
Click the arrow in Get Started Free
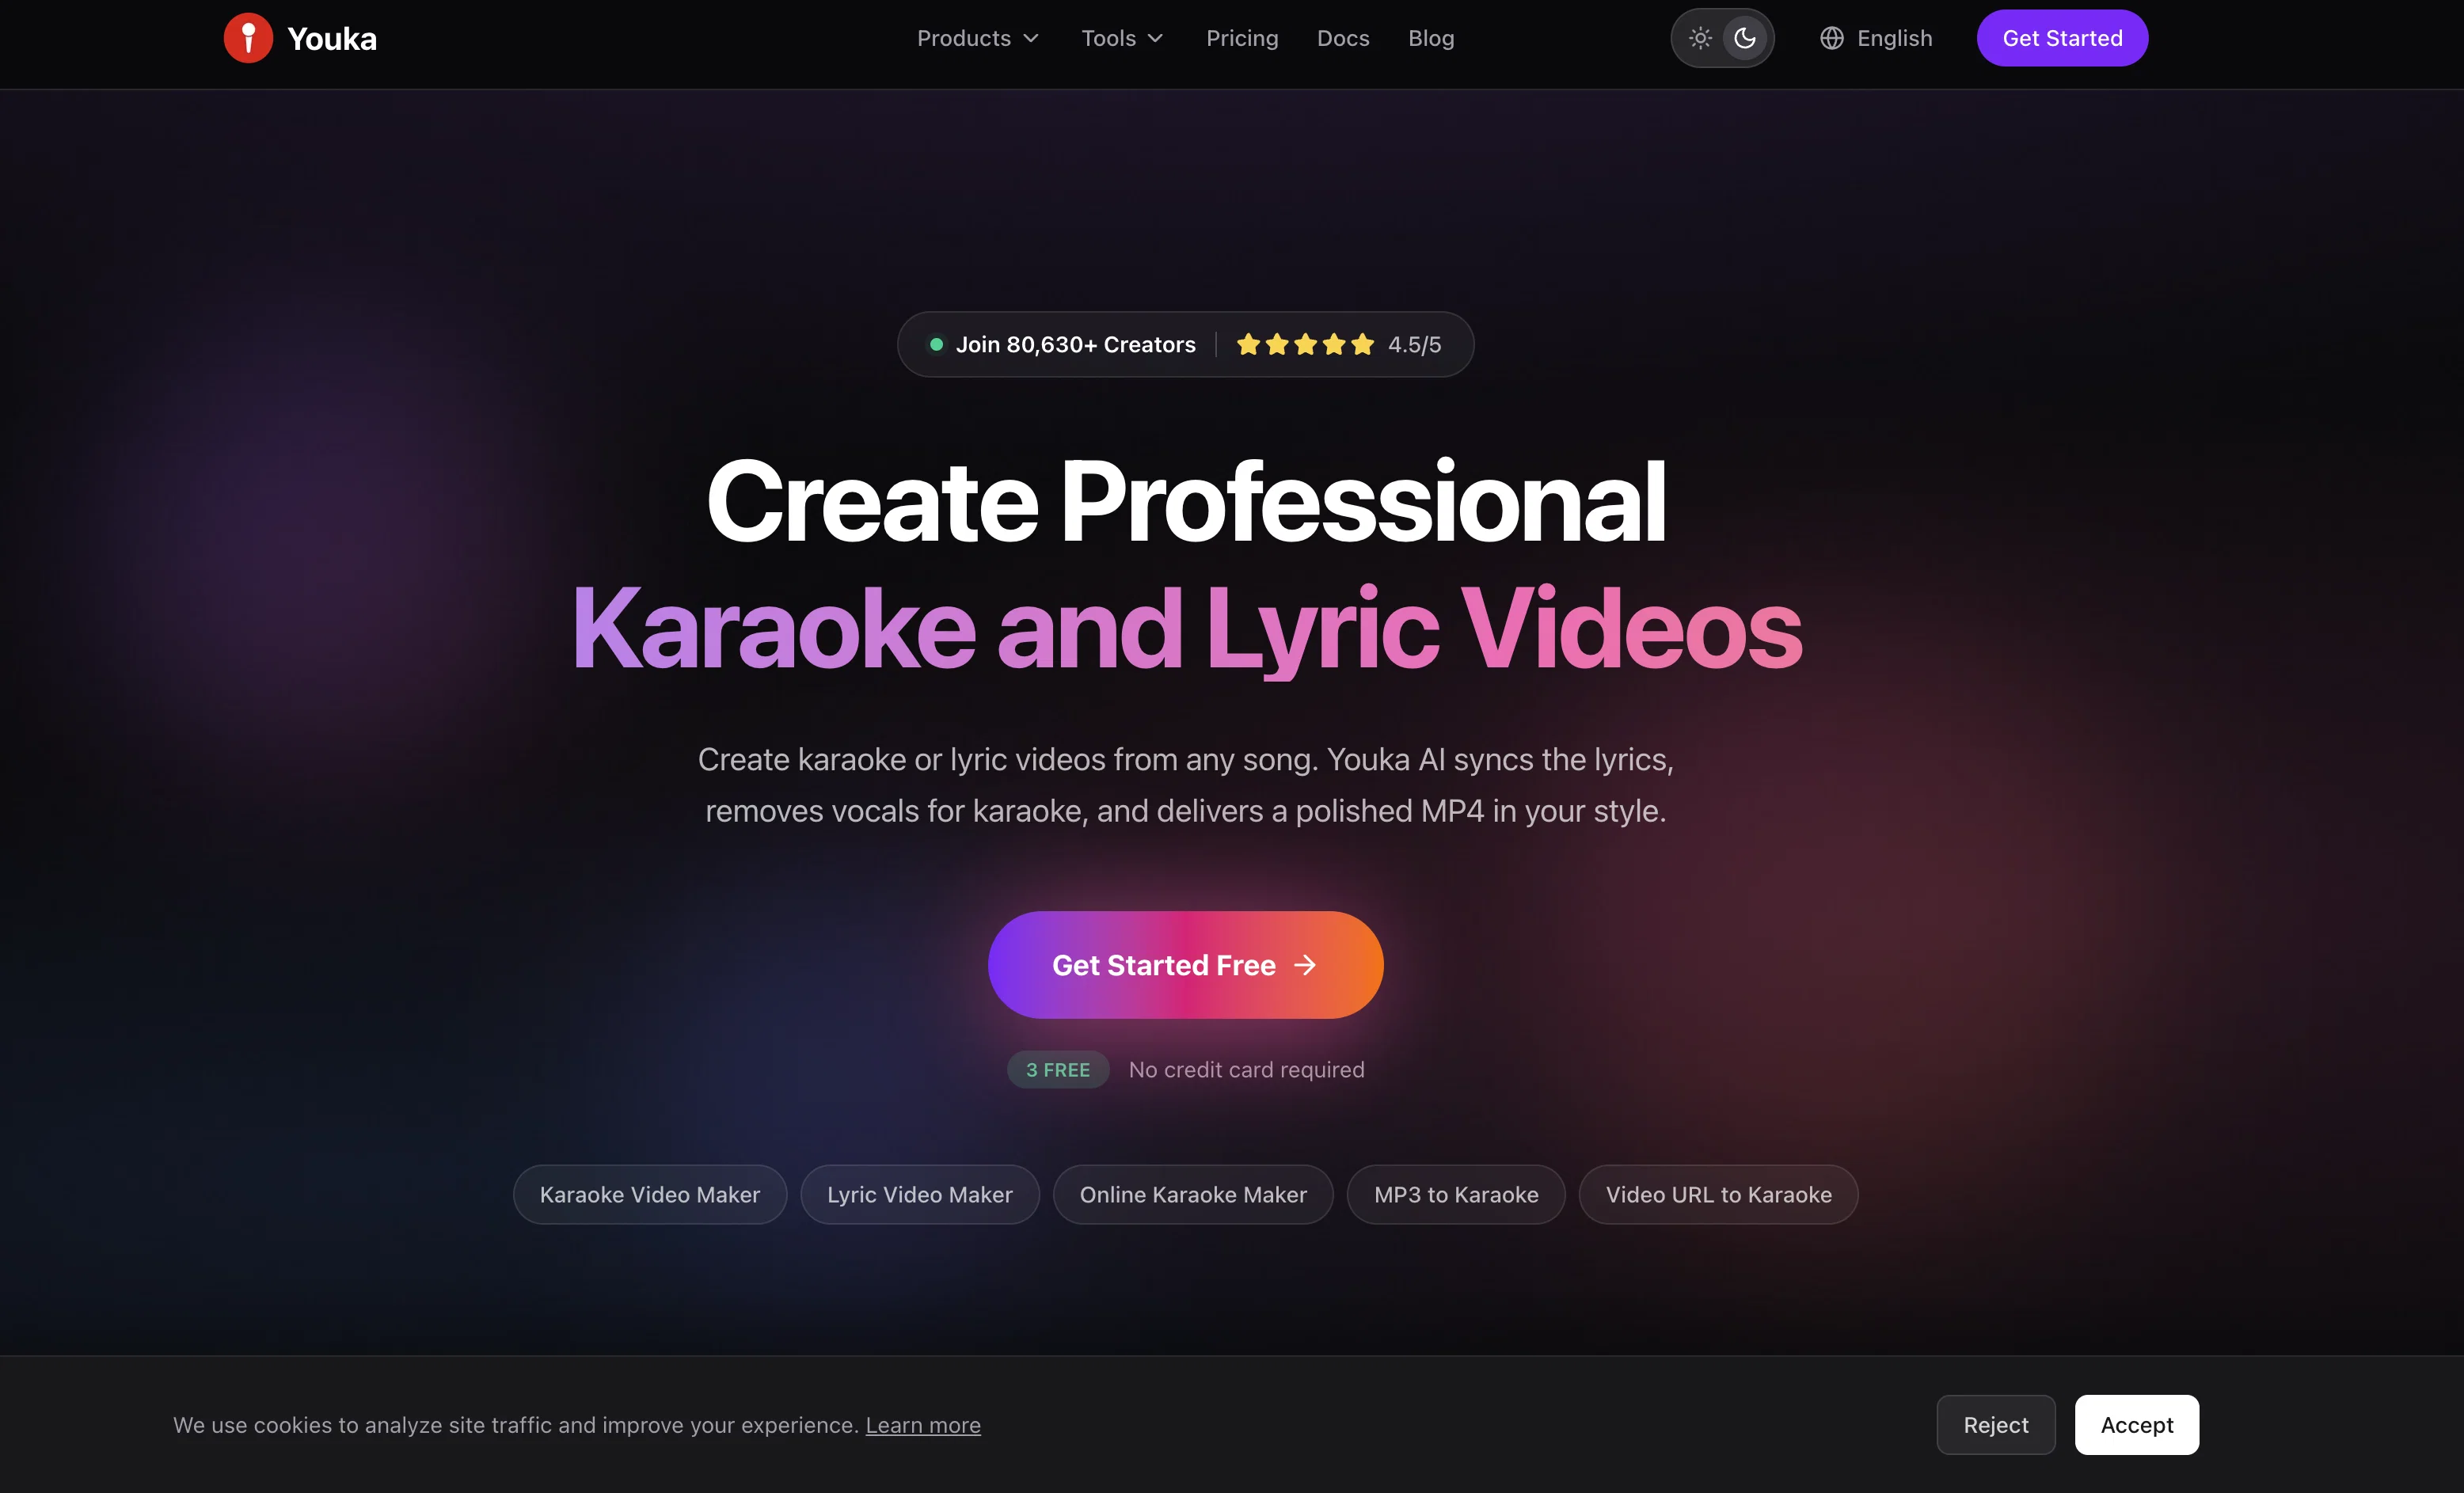pyautogui.click(x=1305, y=965)
